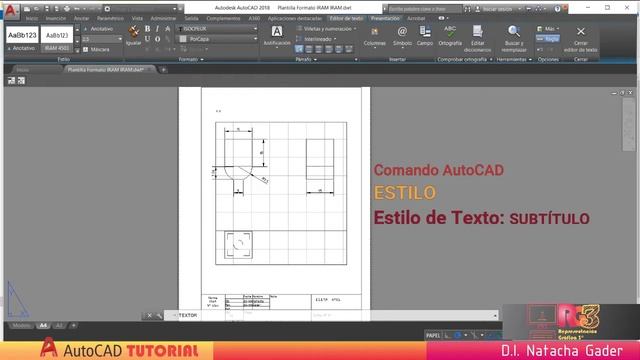The image size is (640, 360).
Task: Select the A4 layout tab
Action: point(43,326)
